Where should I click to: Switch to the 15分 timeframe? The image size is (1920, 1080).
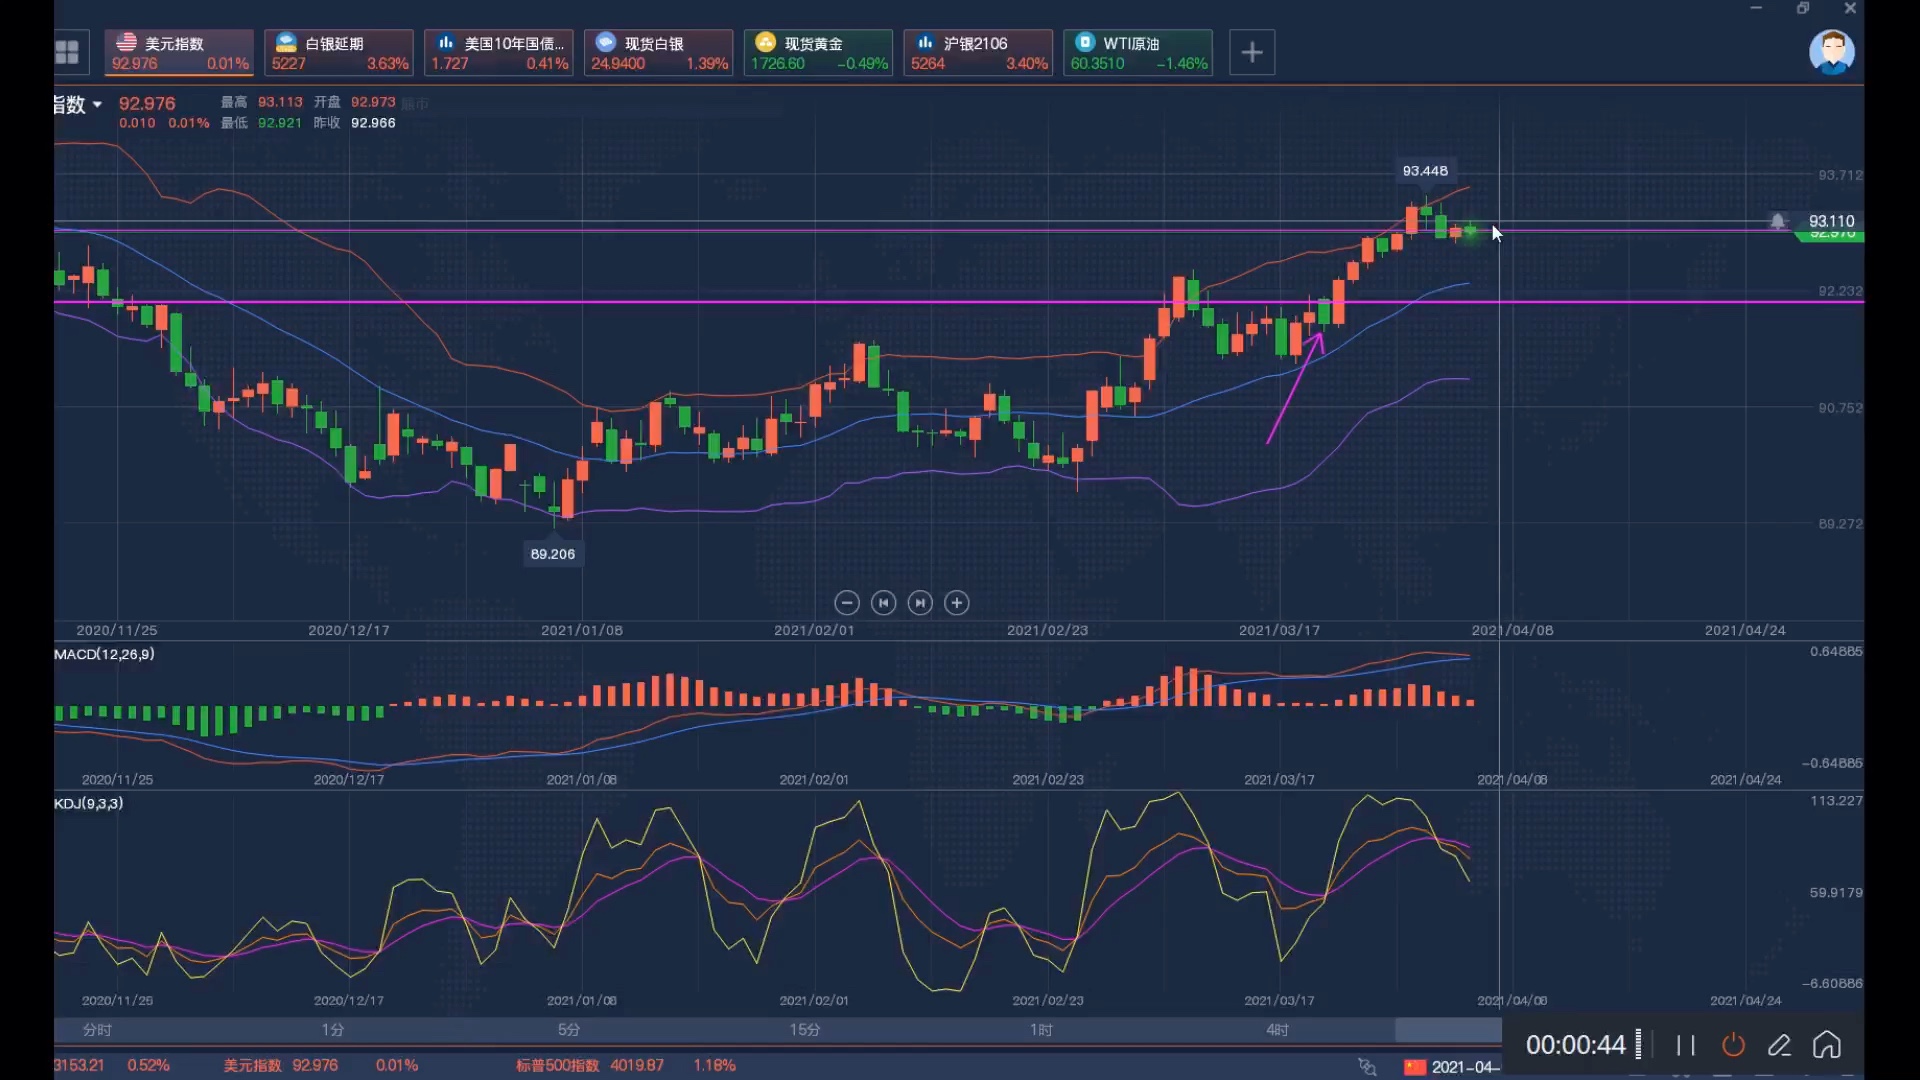click(805, 1029)
